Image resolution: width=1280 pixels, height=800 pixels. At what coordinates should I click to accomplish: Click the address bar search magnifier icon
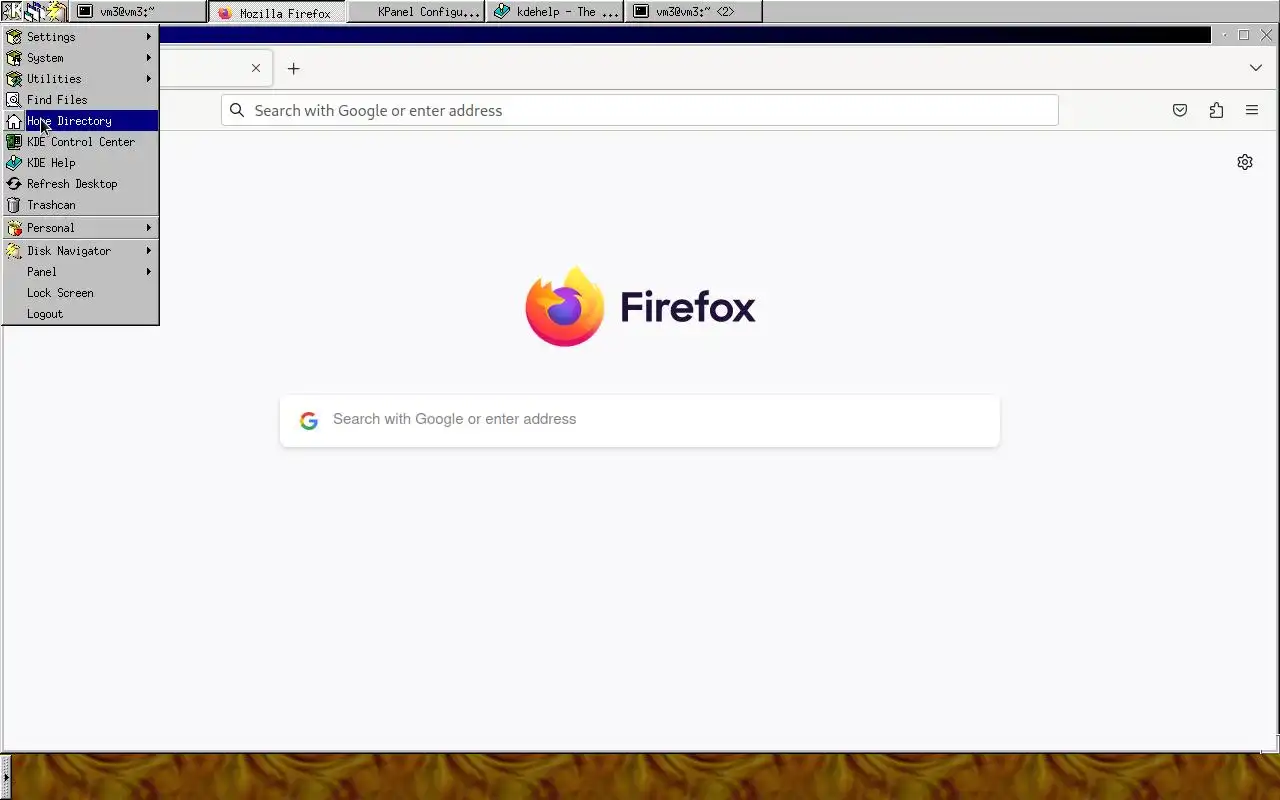[x=237, y=110]
